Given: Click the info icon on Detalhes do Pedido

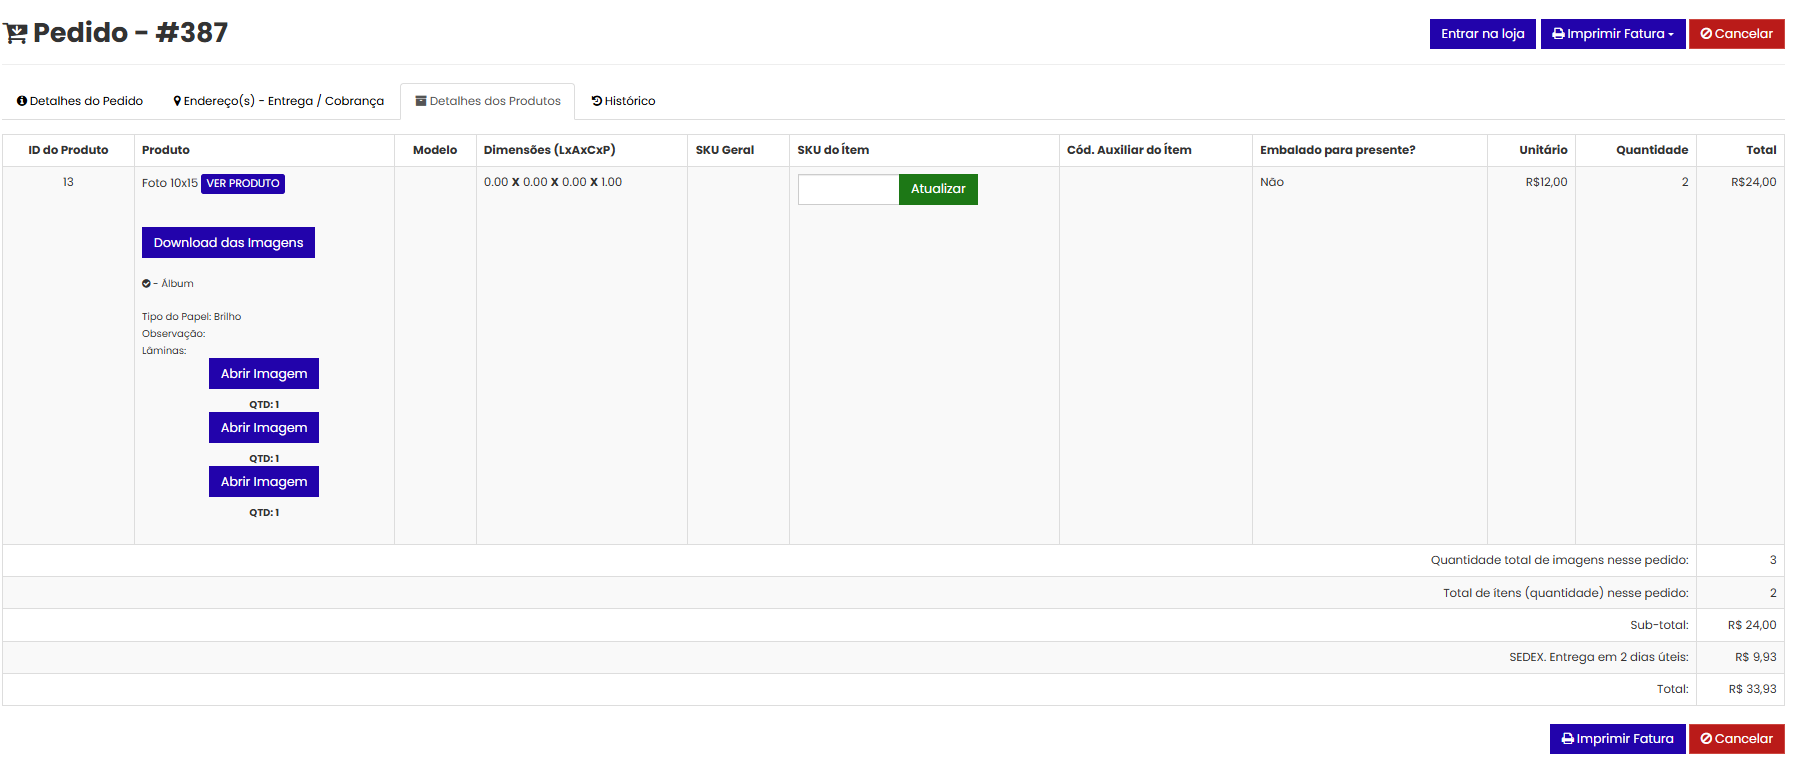Looking at the screenshot, I should pos(22,101).
